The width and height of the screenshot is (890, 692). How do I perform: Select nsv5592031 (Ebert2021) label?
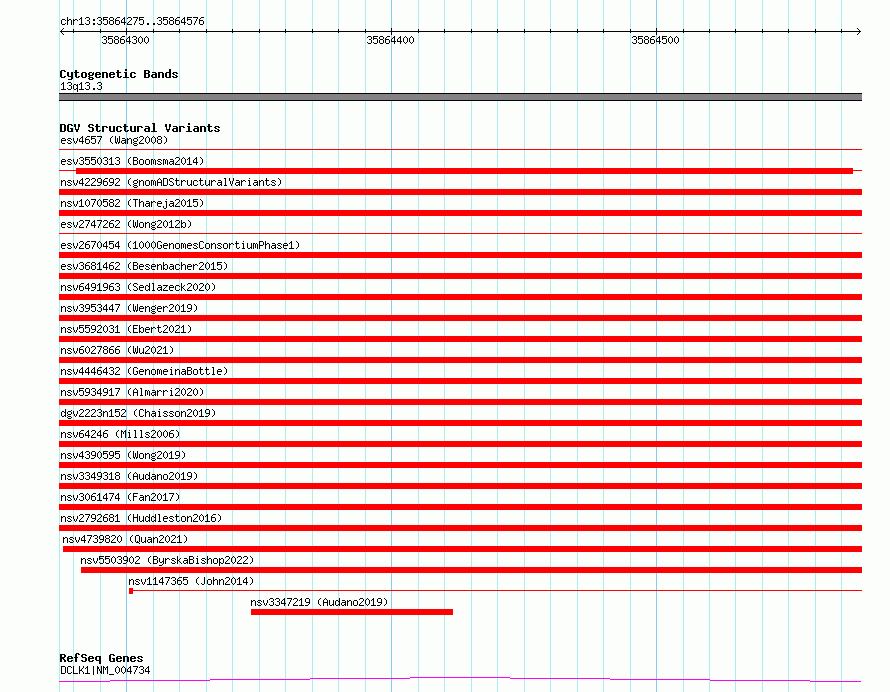[x=126, y=329]
